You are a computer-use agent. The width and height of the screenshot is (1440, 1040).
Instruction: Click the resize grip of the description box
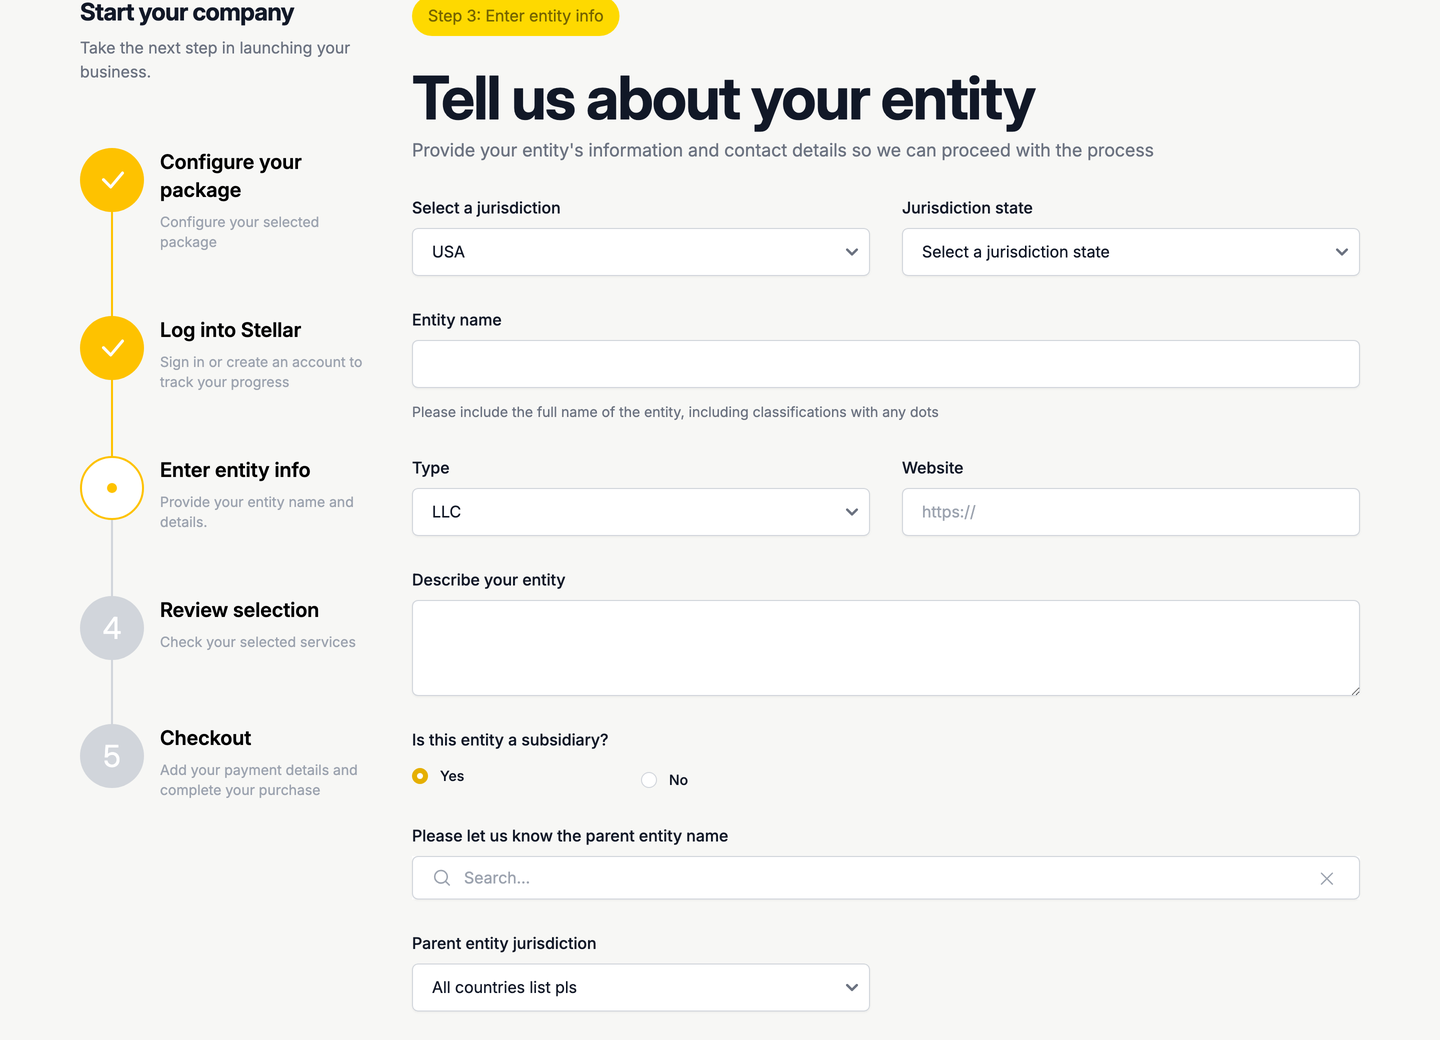tap(1354, 690)
